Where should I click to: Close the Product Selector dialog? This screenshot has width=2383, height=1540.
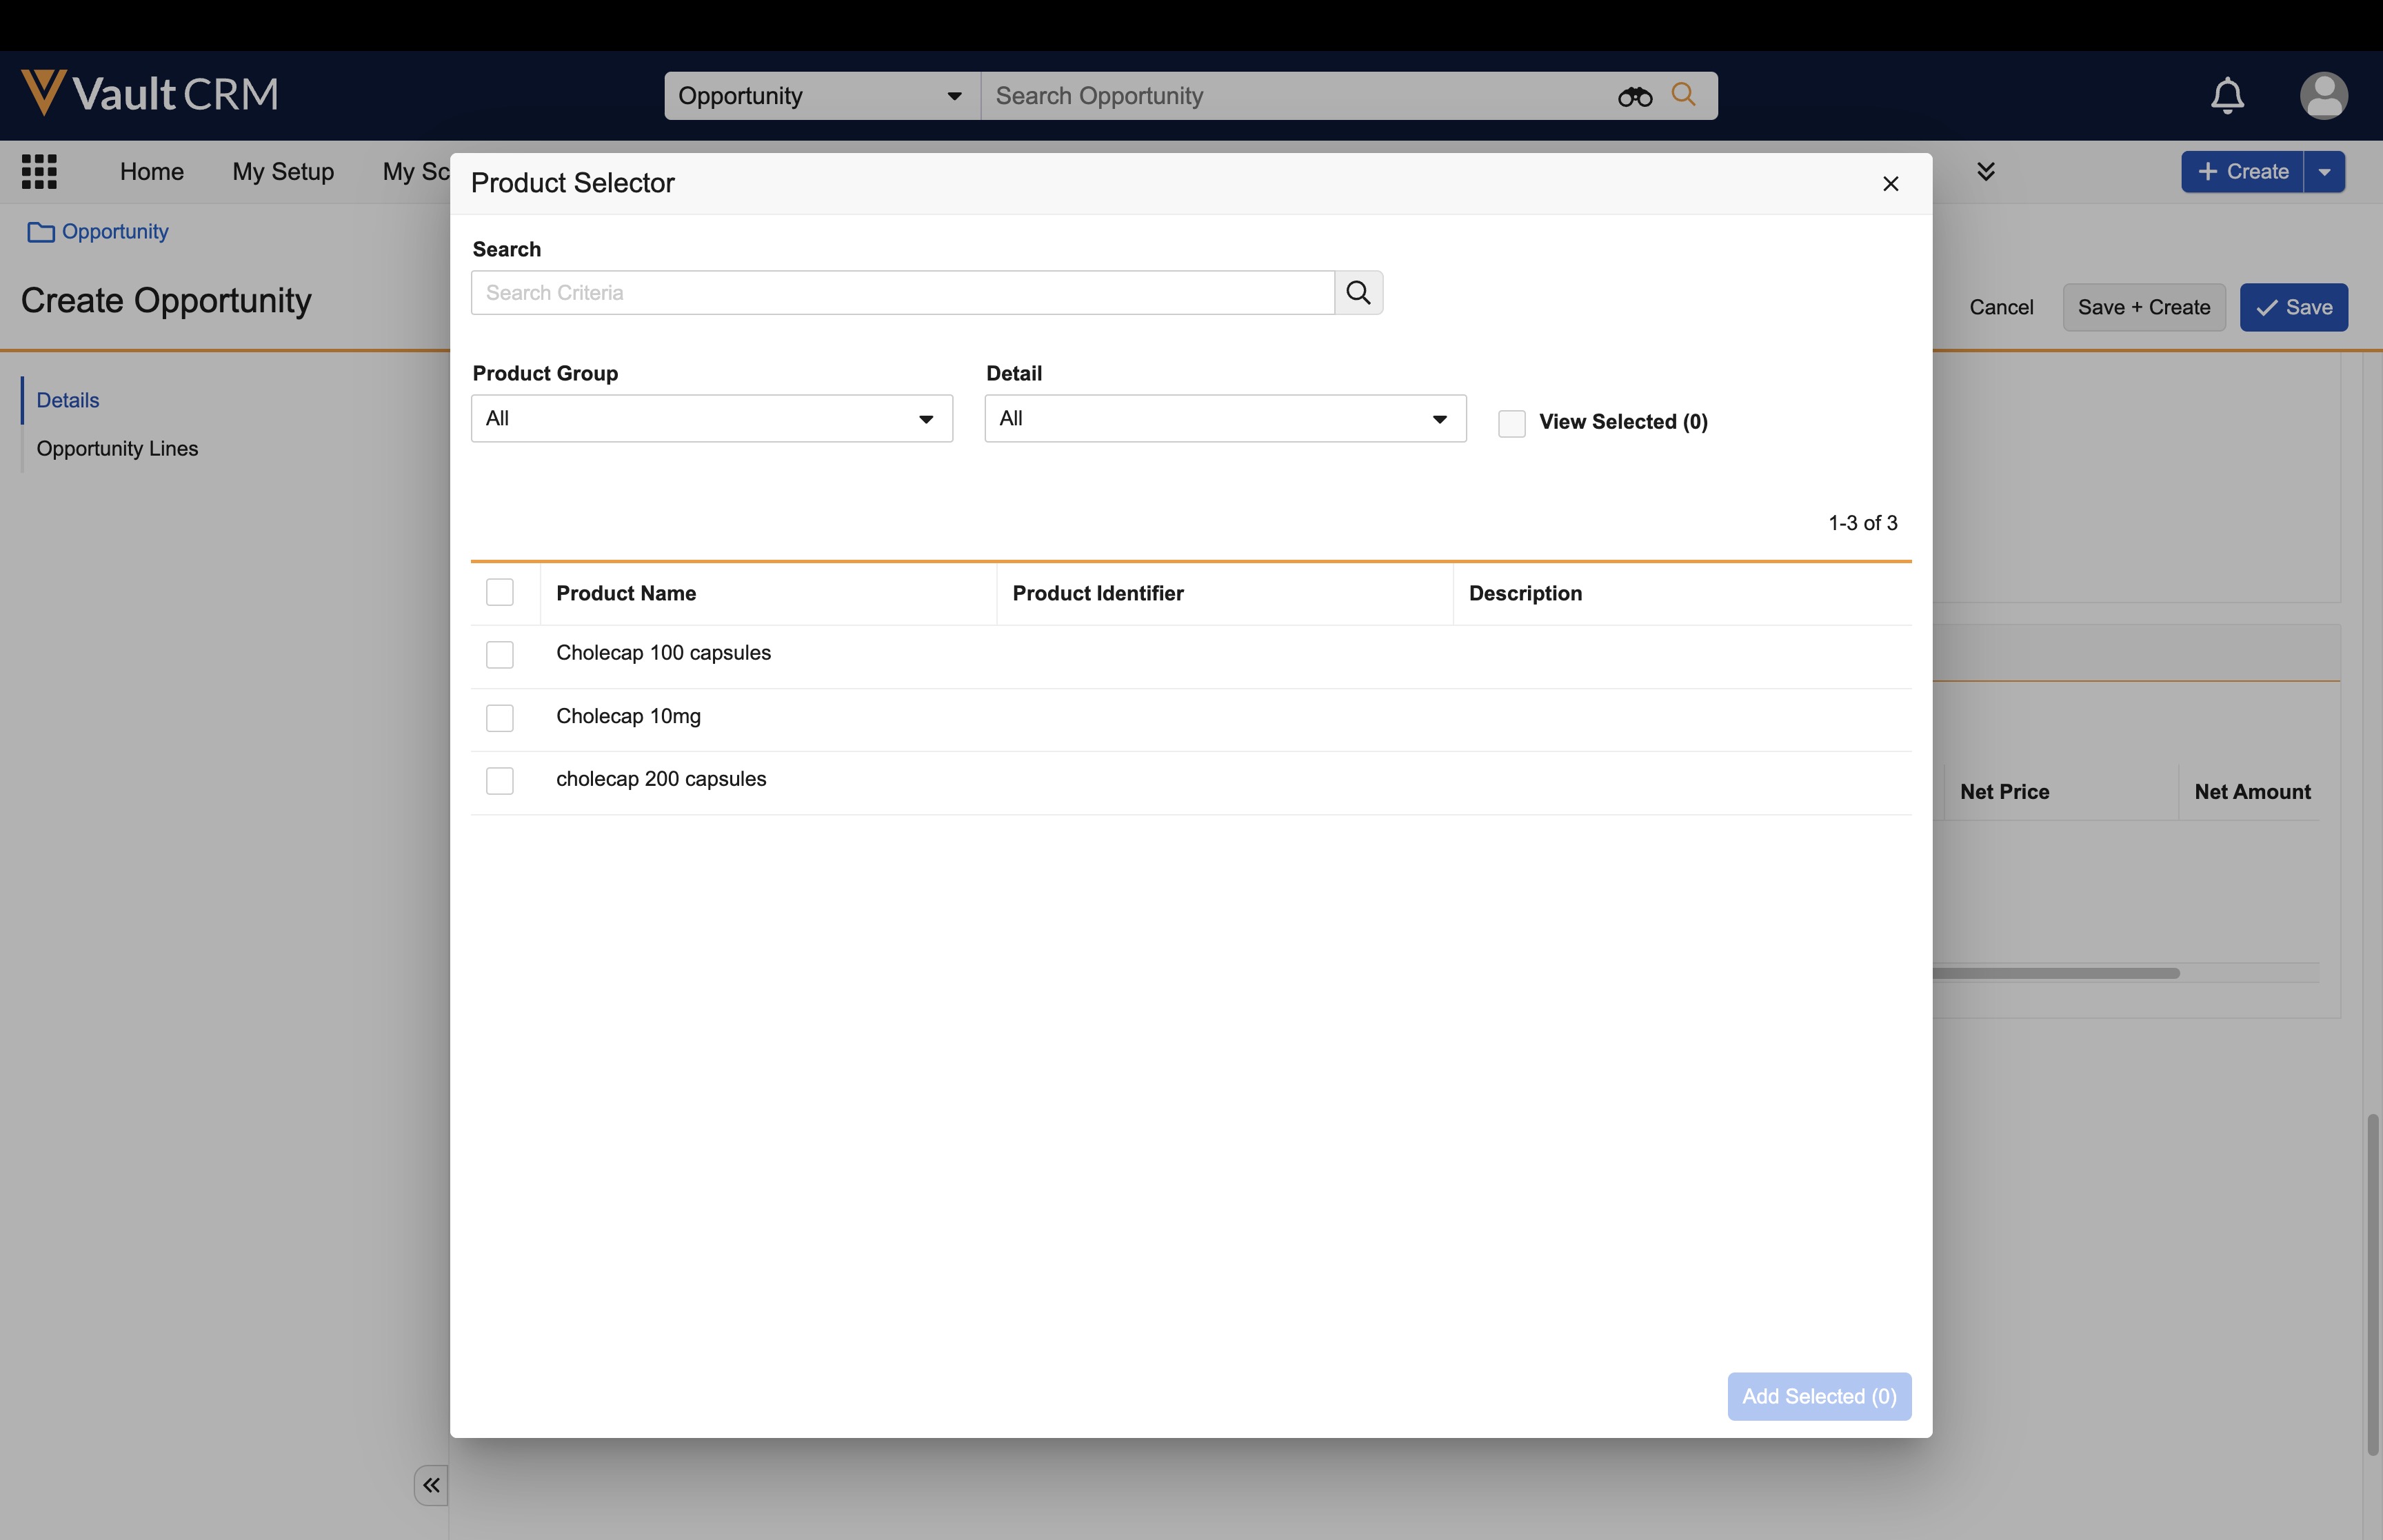pyautogui.click(x=1890, y=184)
